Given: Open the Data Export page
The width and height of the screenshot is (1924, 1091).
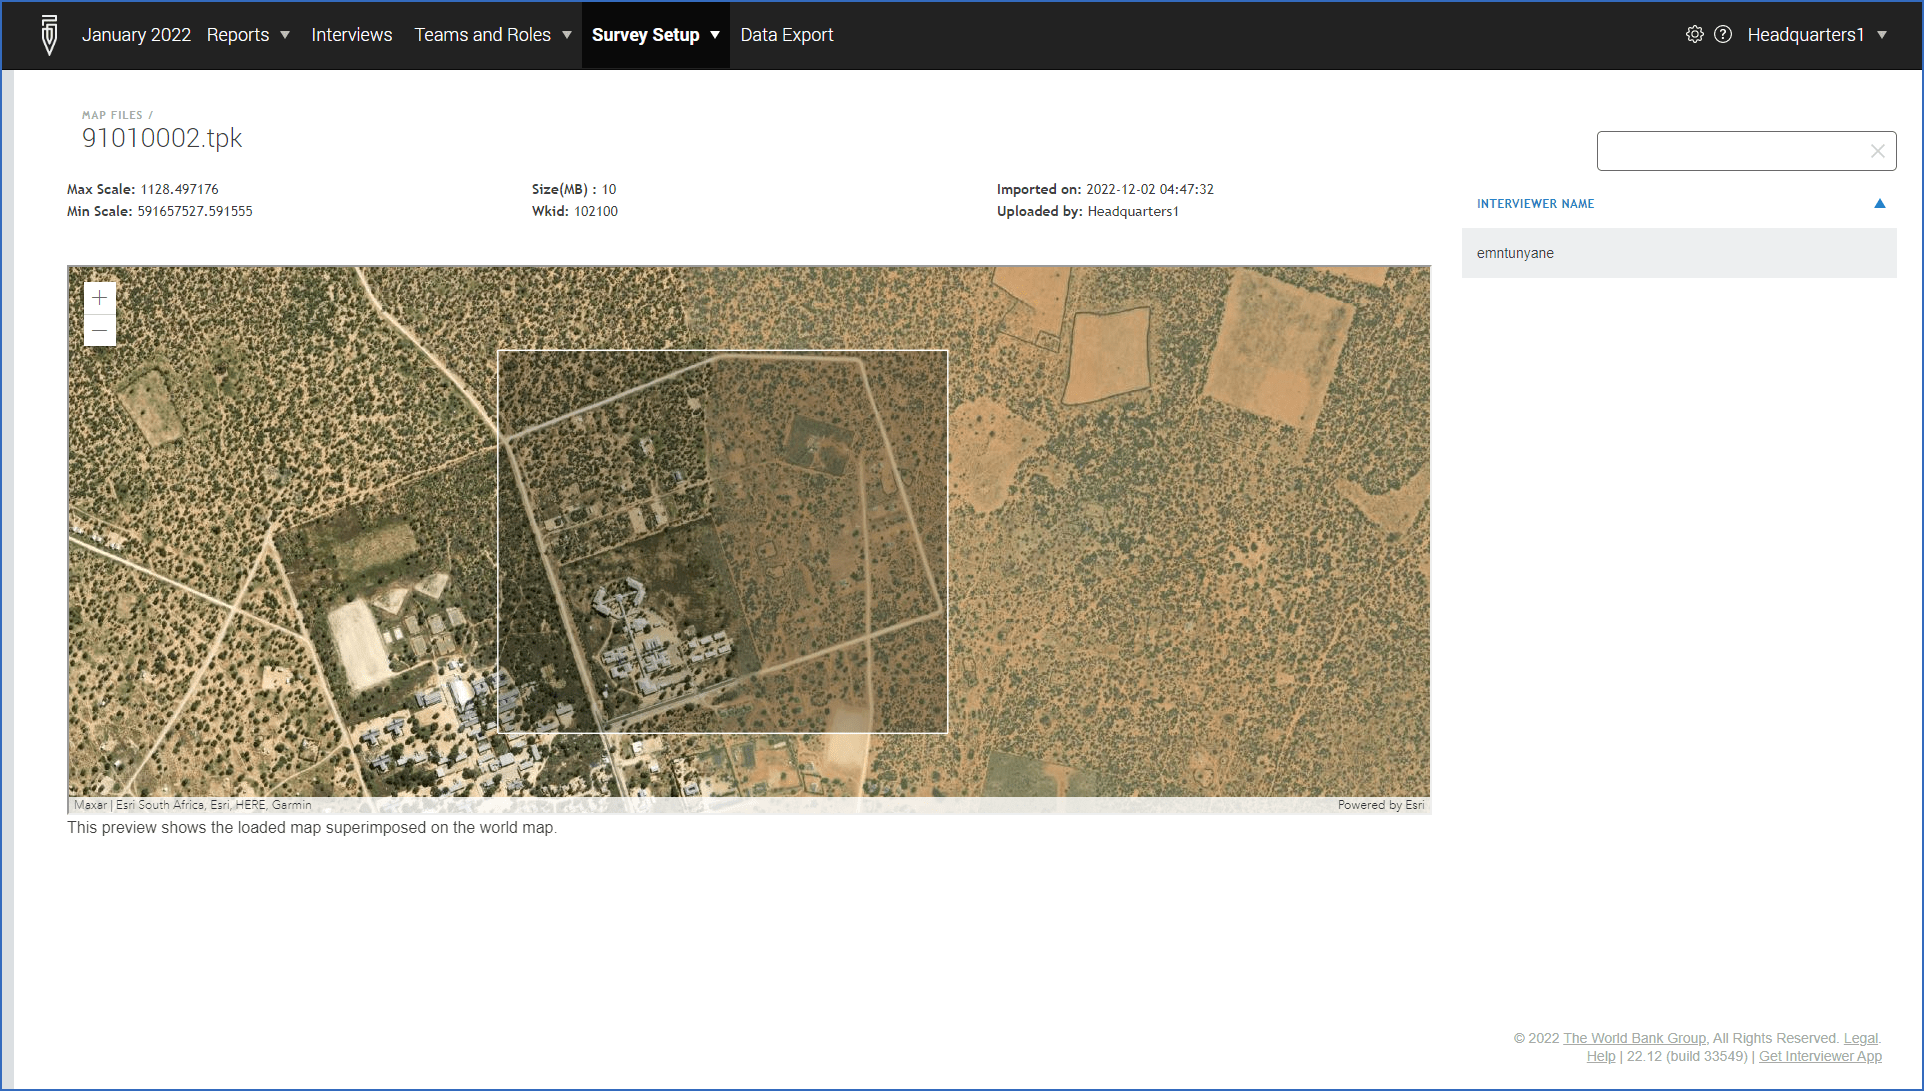Looking at the screenshot, I should 786,35.
